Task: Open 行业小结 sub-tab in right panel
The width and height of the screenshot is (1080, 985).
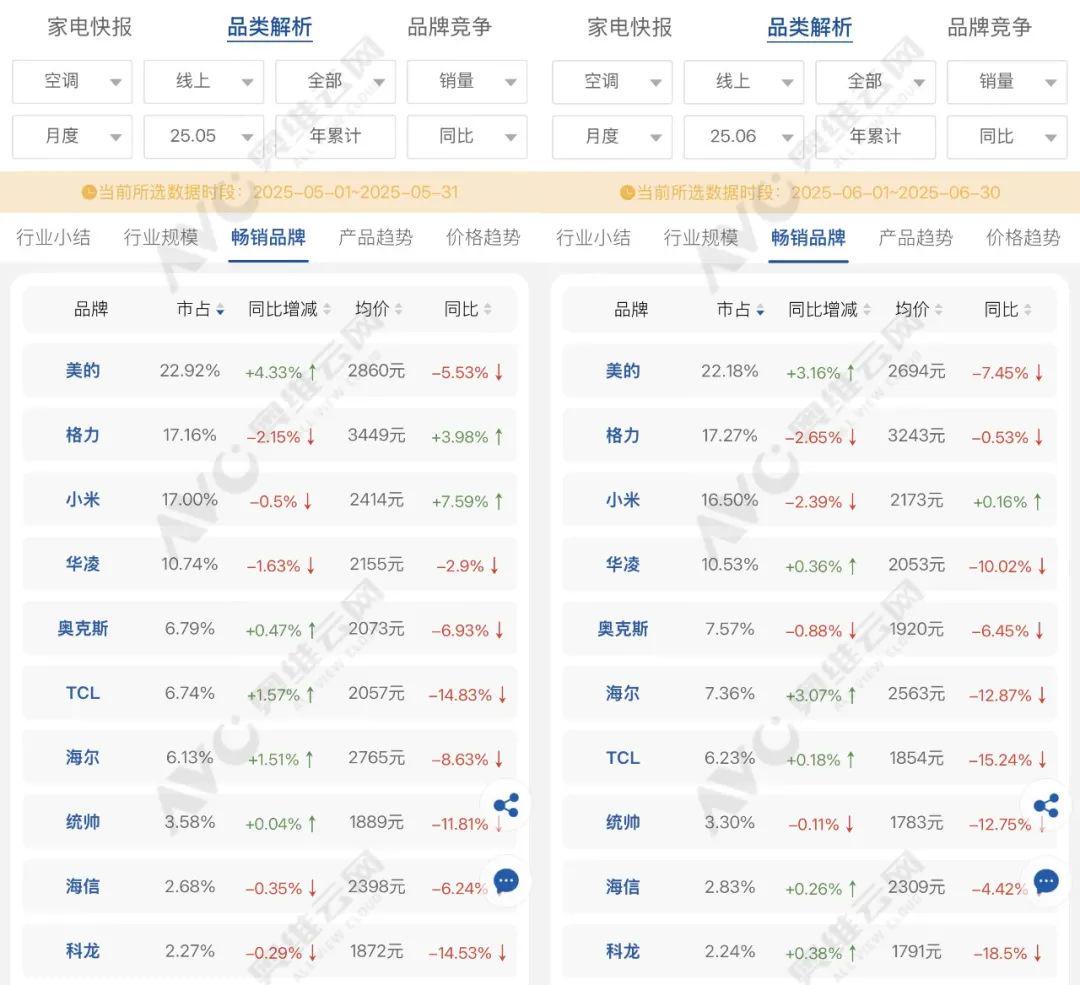Action: tap(594, 238)
